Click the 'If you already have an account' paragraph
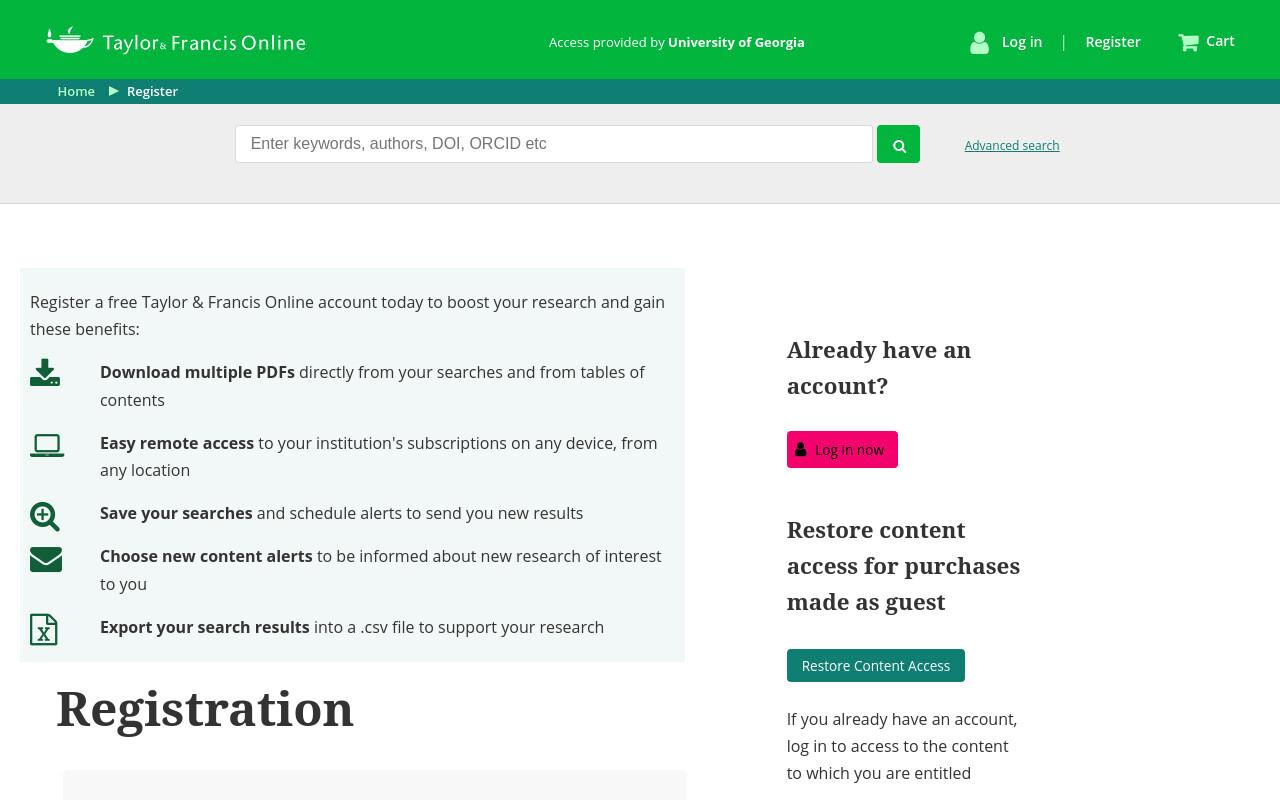Screen dimensions: 1280x800 [902, 746]
